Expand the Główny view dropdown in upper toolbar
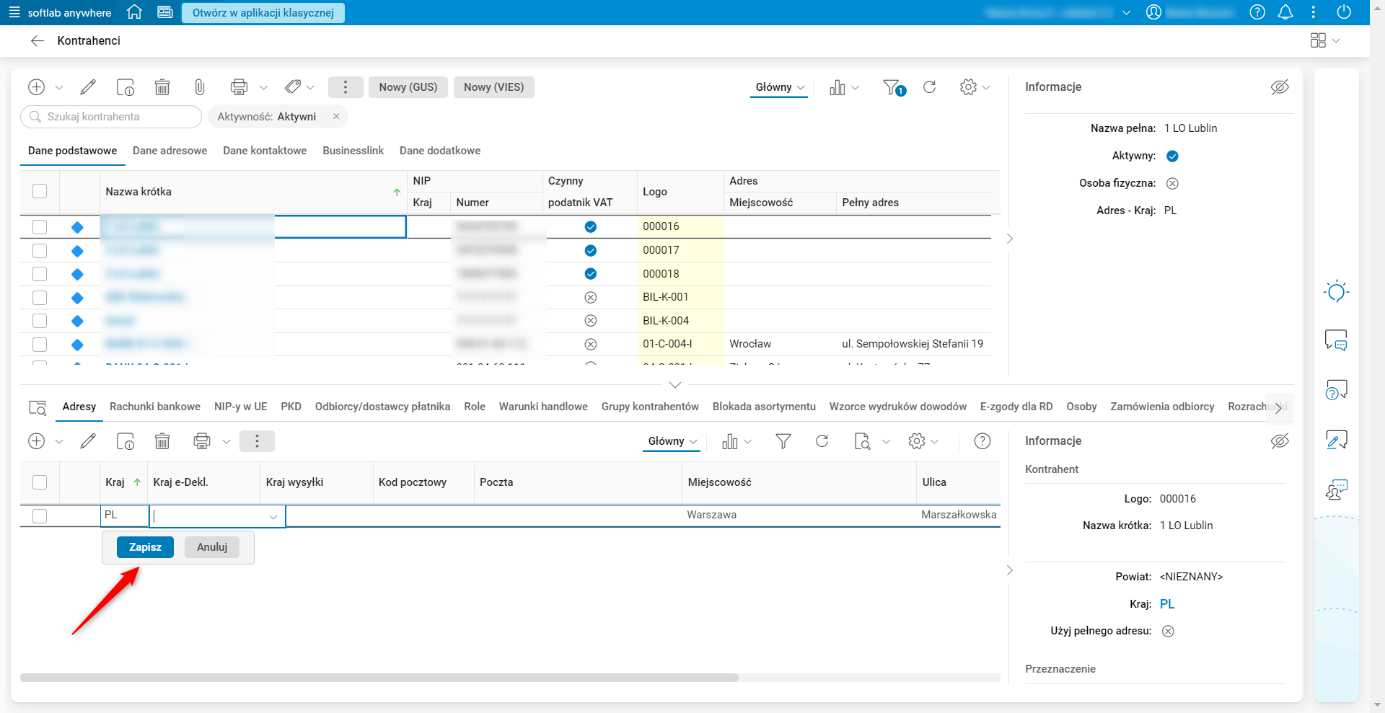 [780, 87]
